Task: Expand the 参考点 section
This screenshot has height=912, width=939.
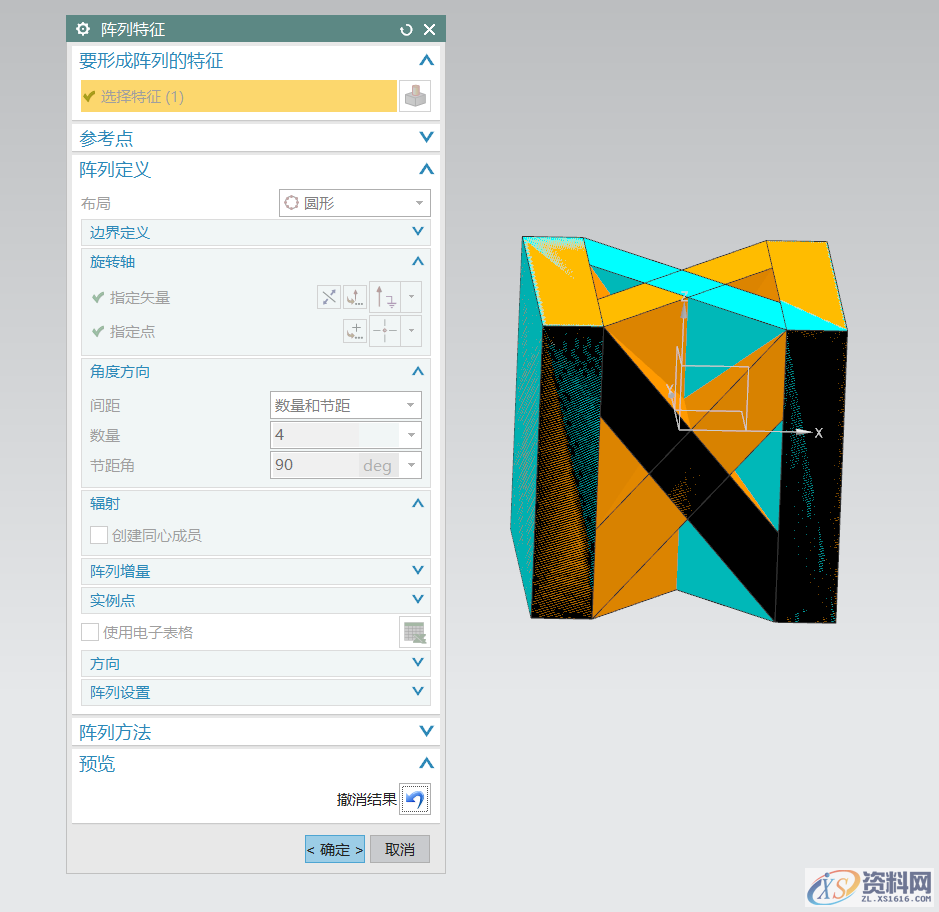Action: [x=256, y=137]
